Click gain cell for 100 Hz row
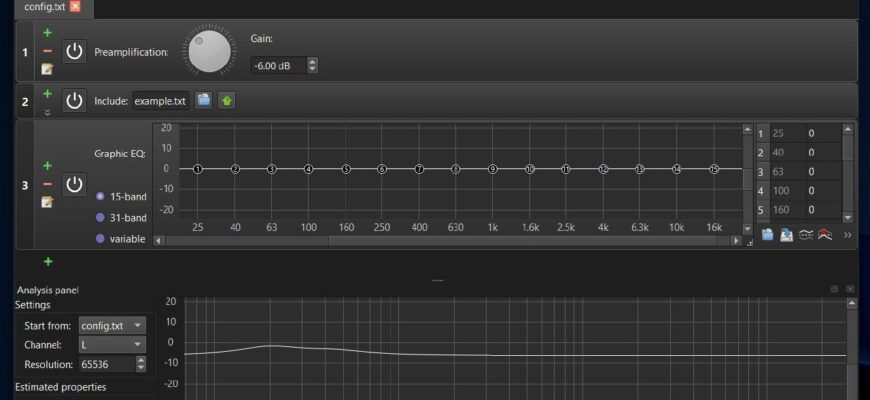This screenshot has width=870, height=400. 823,191
